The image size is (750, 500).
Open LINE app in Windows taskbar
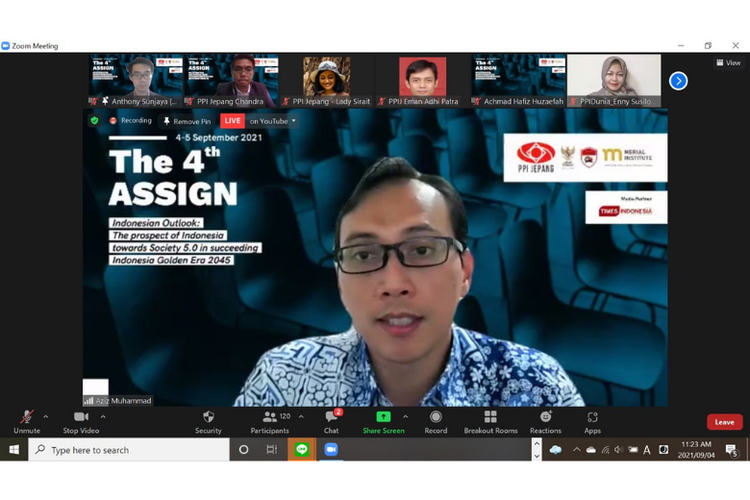click(301, 450)
